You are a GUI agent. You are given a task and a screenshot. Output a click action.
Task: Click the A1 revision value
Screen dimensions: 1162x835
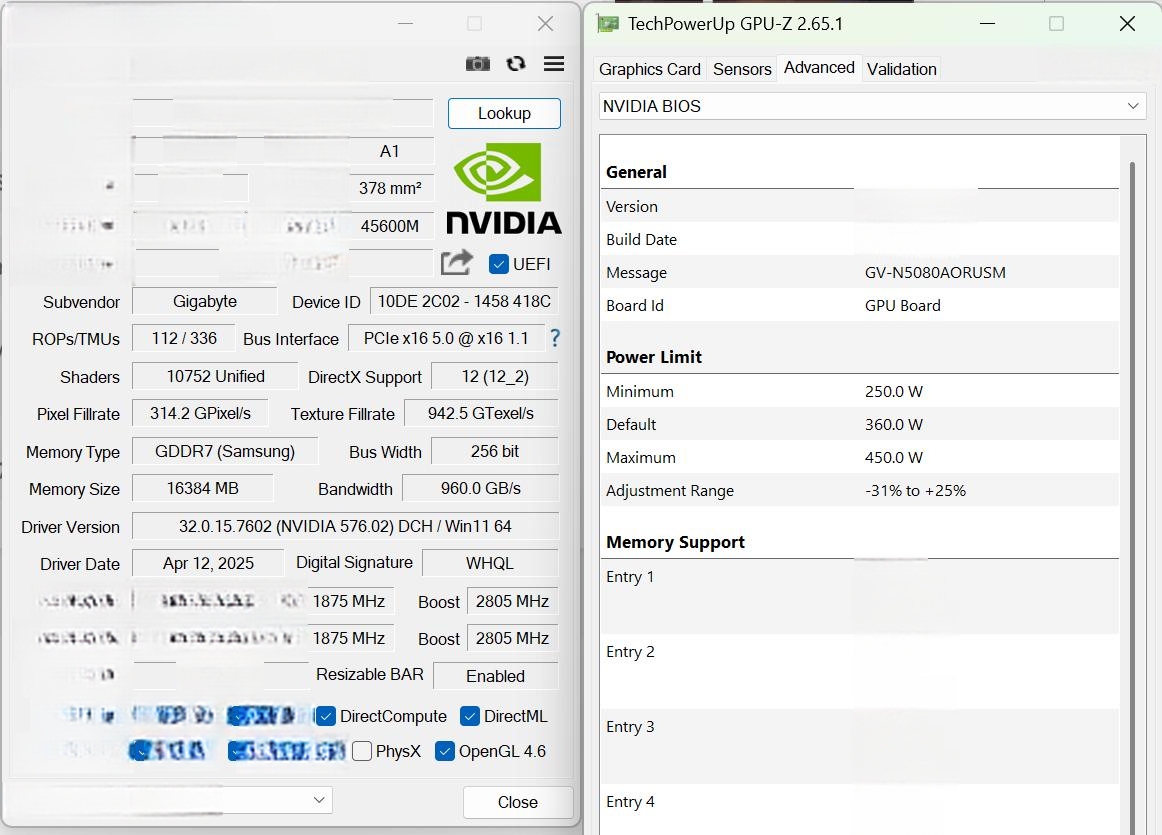tap(391, 151)
